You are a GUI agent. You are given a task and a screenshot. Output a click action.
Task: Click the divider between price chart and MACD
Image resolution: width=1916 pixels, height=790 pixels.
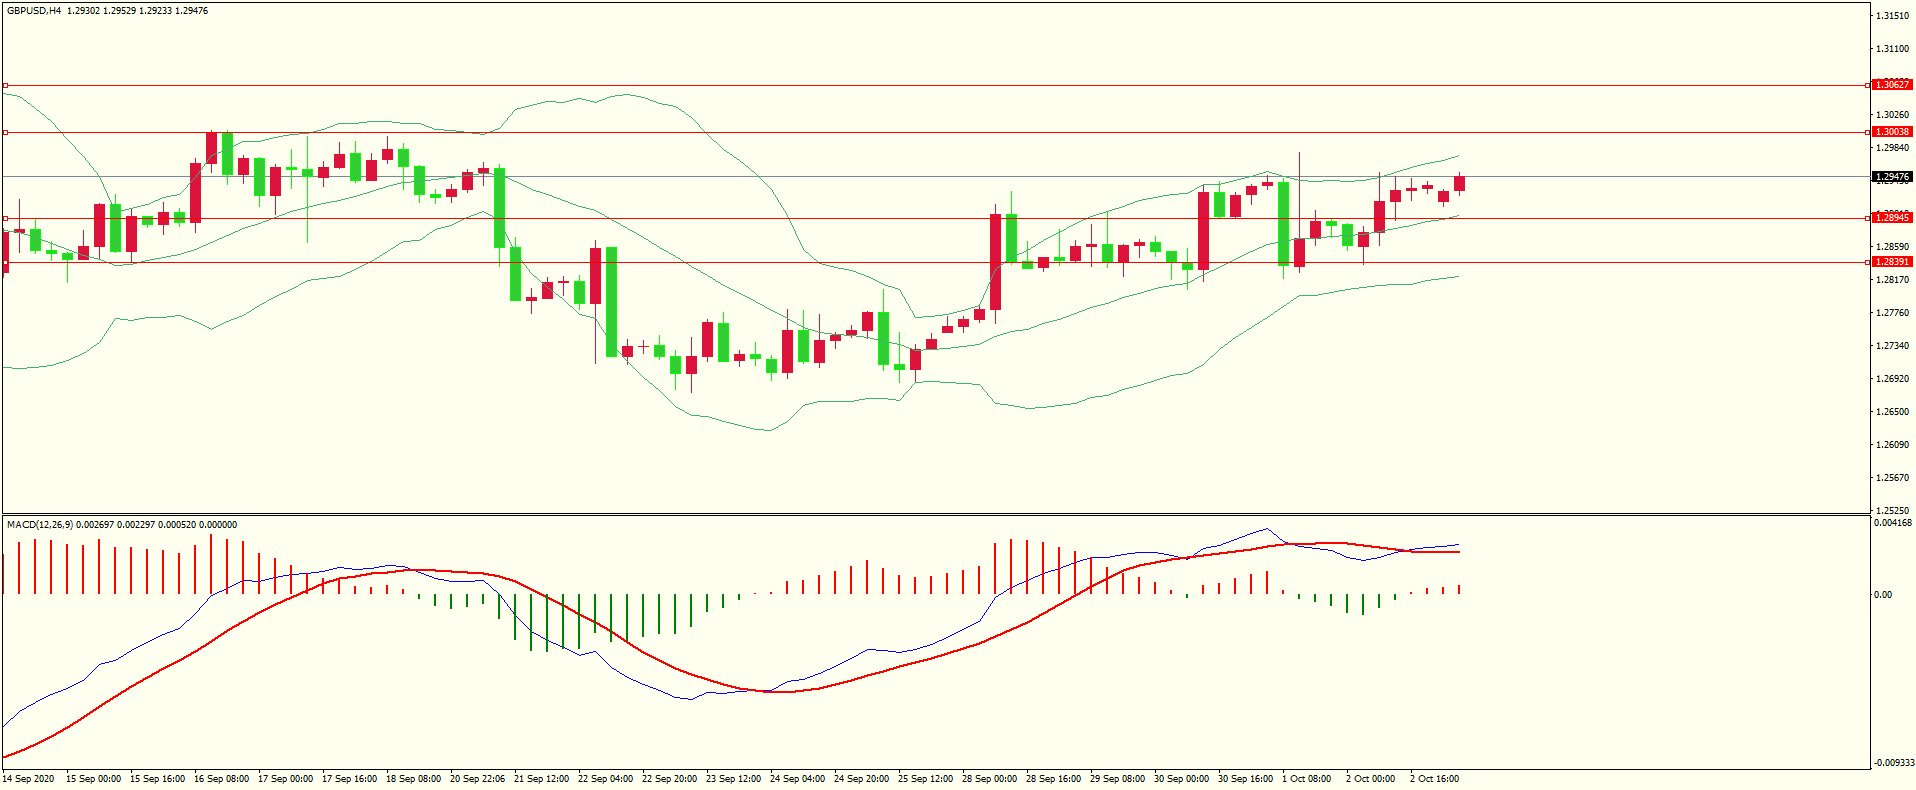click(x=935, y=515)
